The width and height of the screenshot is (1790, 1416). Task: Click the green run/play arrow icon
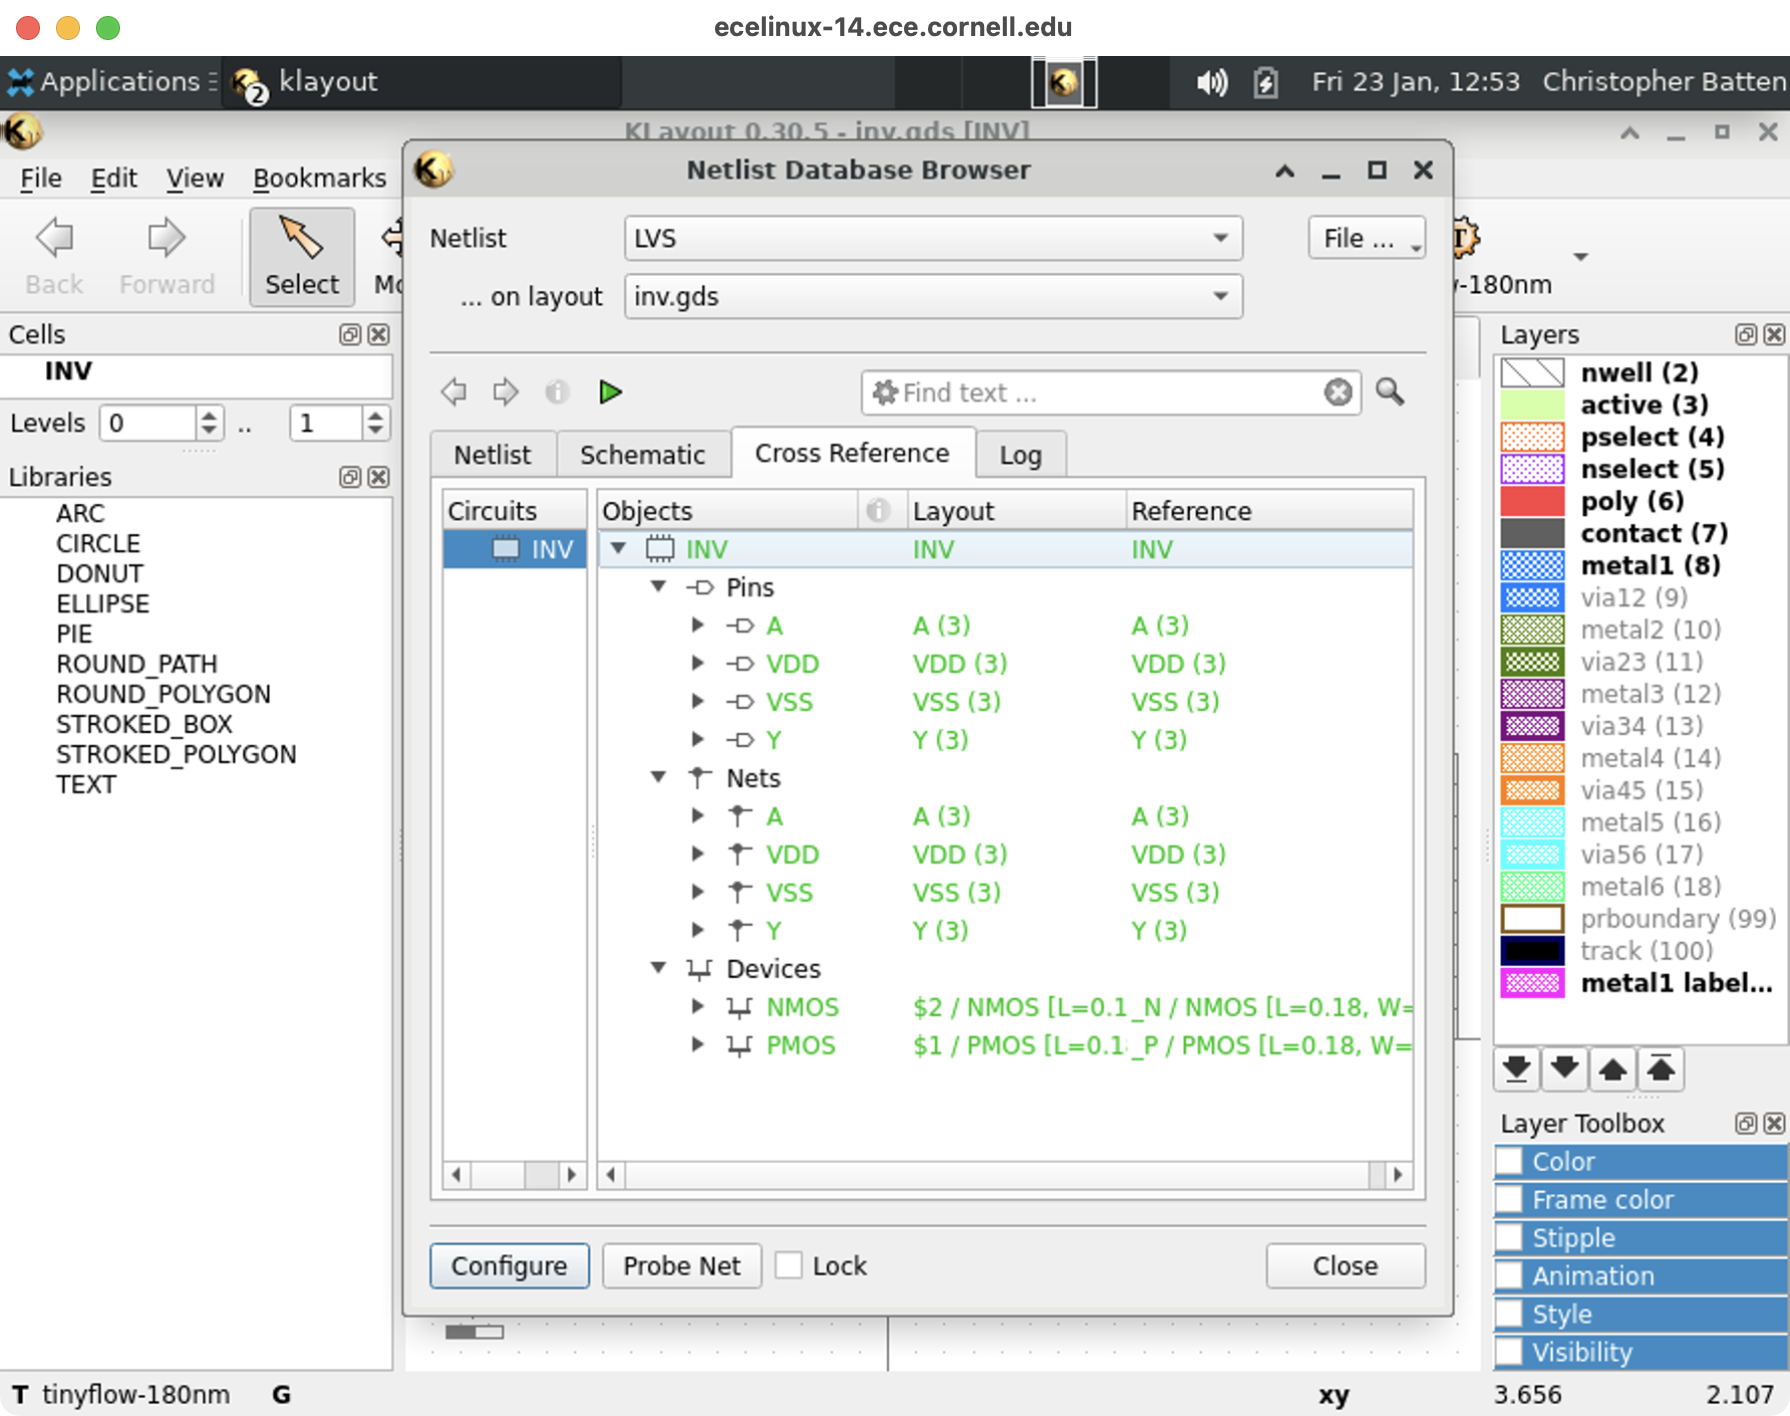[610, 392]
